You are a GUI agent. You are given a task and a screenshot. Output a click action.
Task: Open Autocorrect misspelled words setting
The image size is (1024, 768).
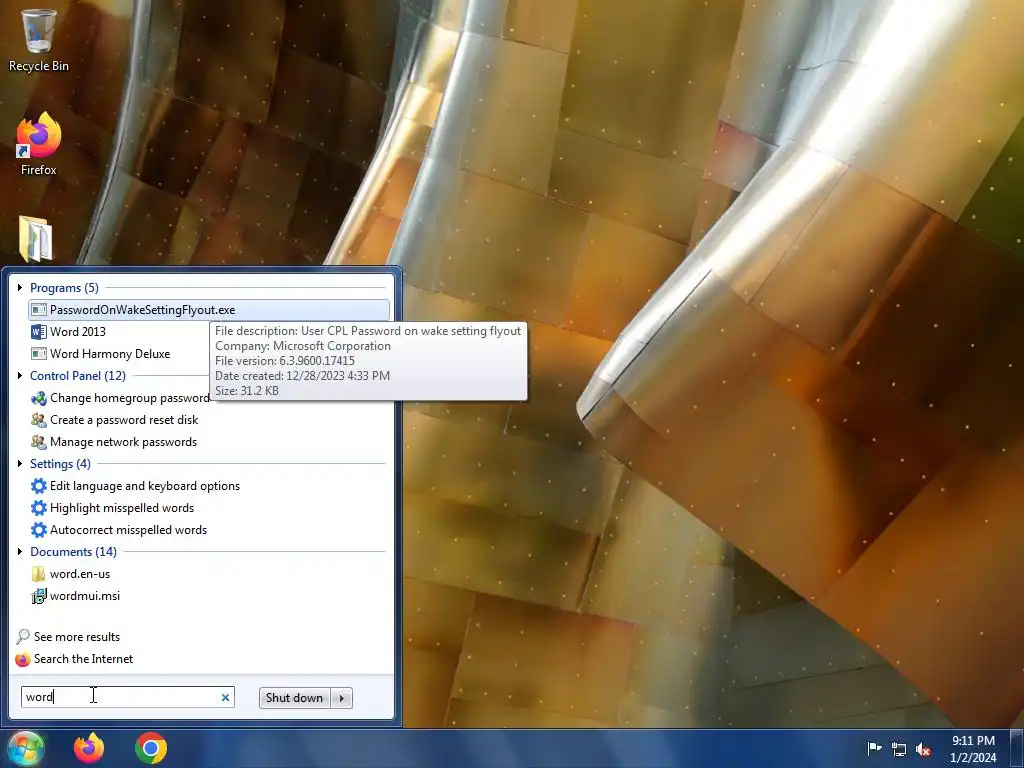[x=119, y=530]
